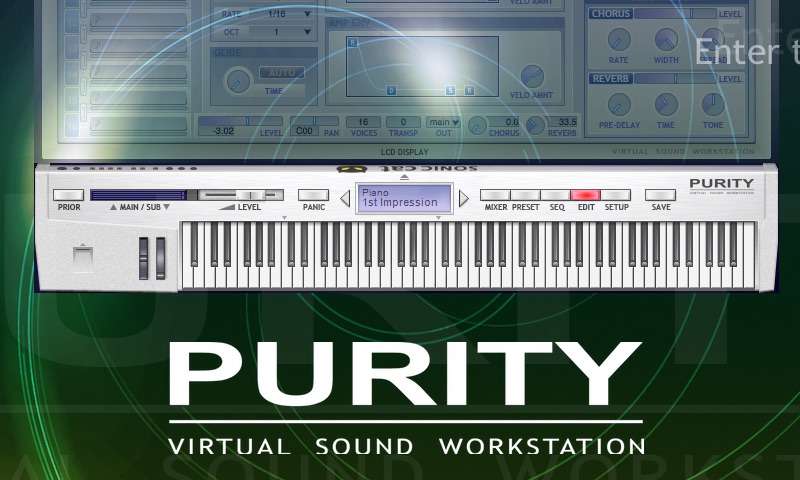Adjust the CHORUS LEVEL slider
Image resolution: width=800 pixels, height=480 pixels.
pos(675,14)
